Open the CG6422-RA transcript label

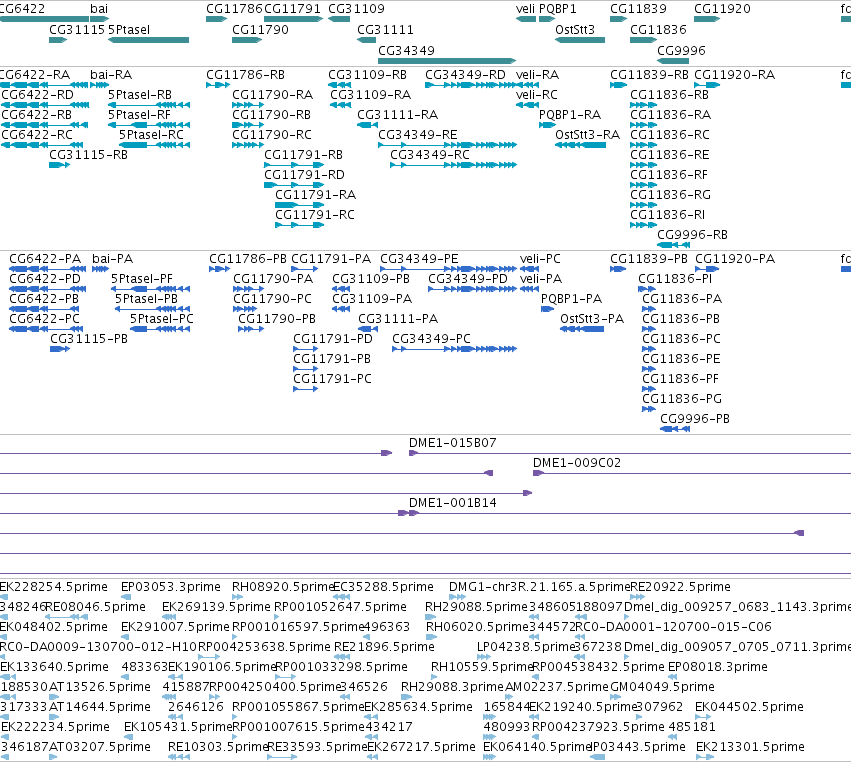coord(35,74)
